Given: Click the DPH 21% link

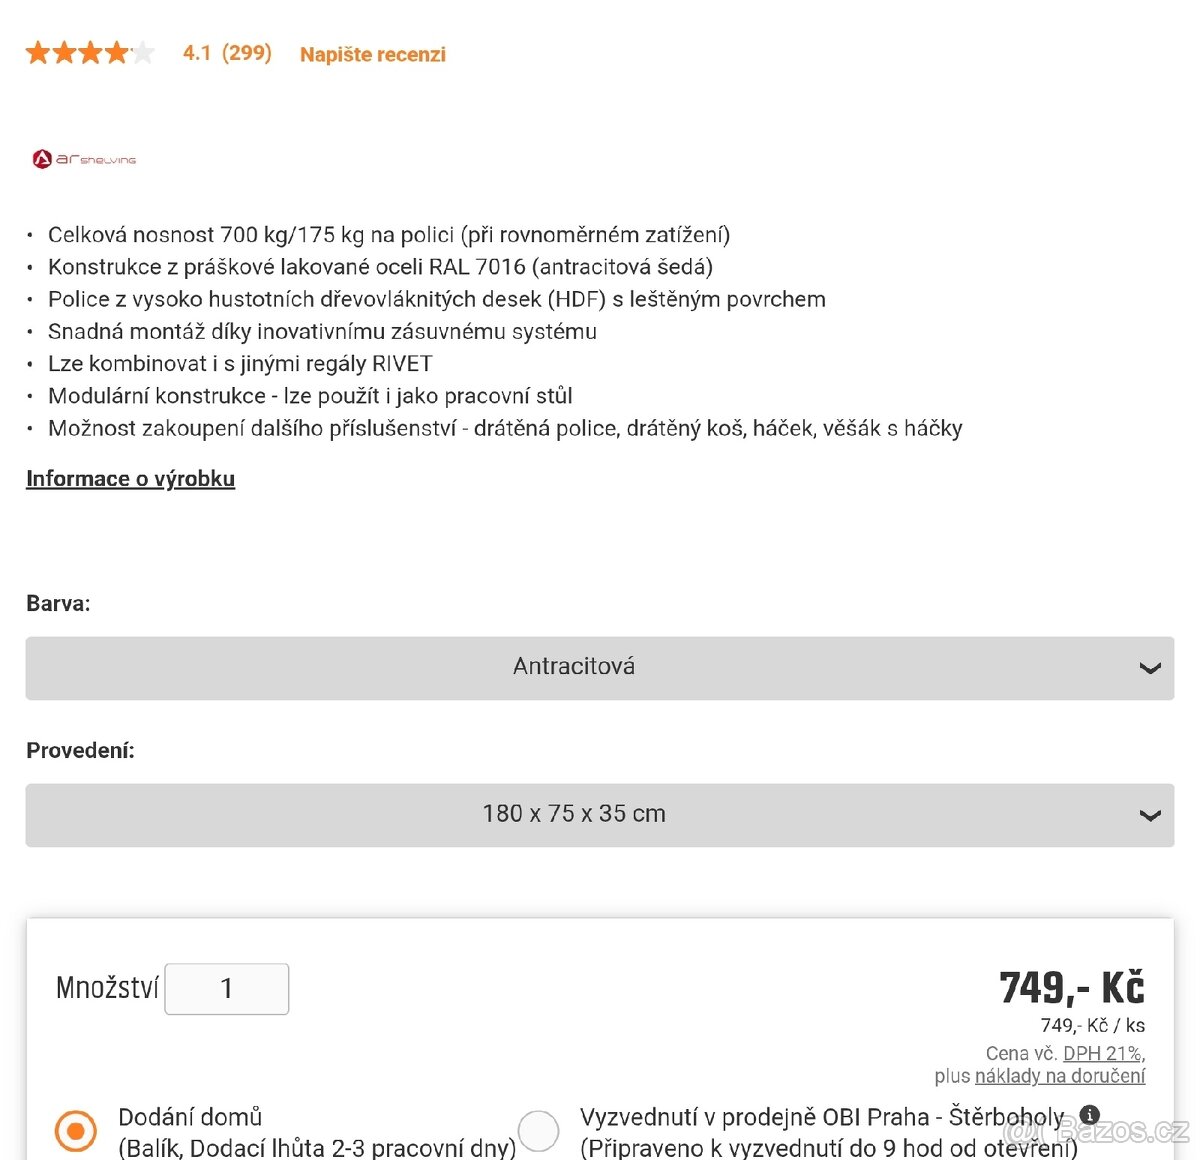Looking at the screenshot, I should click(x=1102, y=1053).
